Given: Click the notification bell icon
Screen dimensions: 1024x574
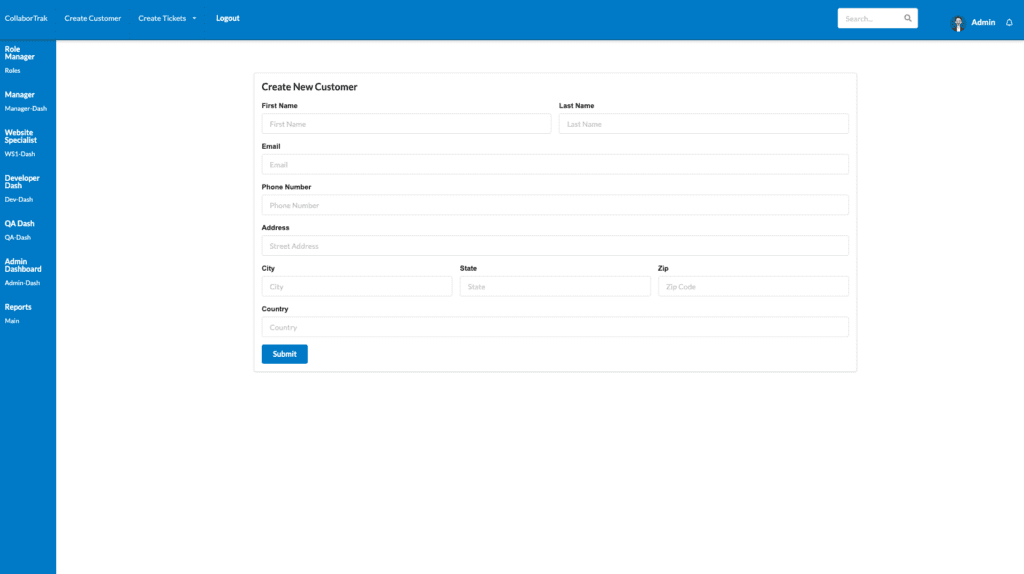Looking at the screenshot, I should (x=1009, y=22).
